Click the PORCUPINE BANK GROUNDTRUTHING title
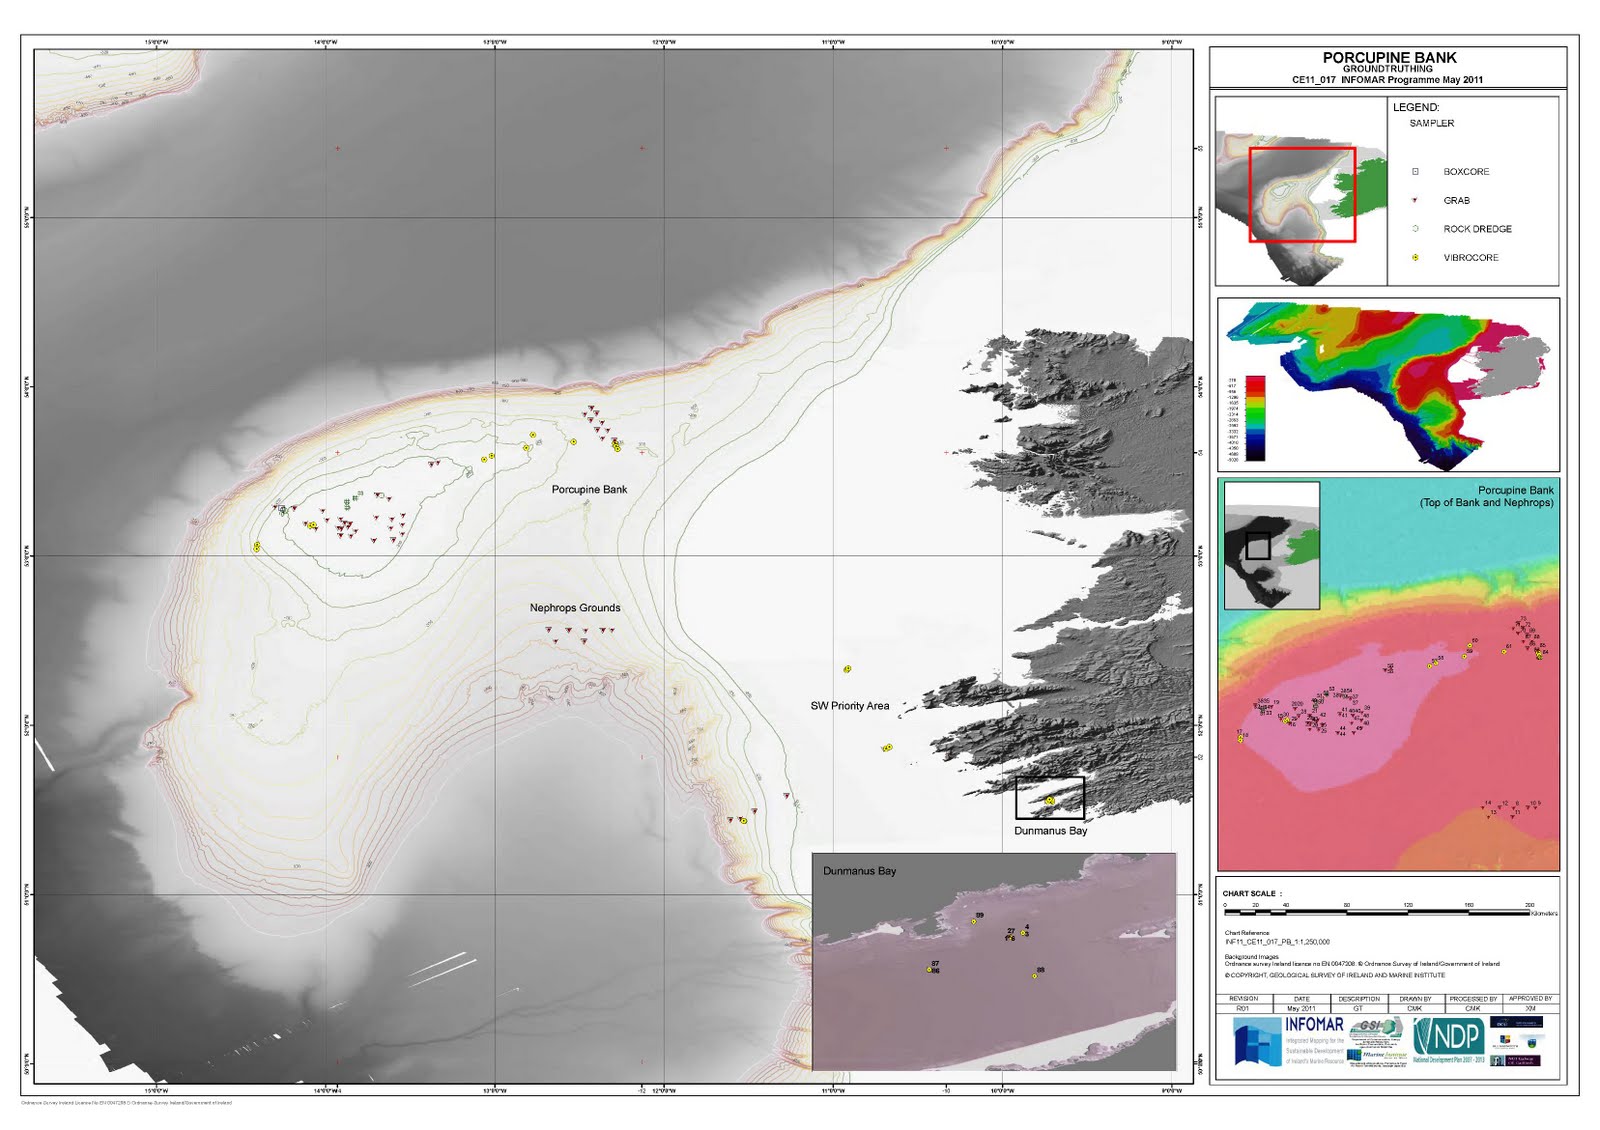This screenshot has width=1600, height=1130. [x=1388, y=55]
